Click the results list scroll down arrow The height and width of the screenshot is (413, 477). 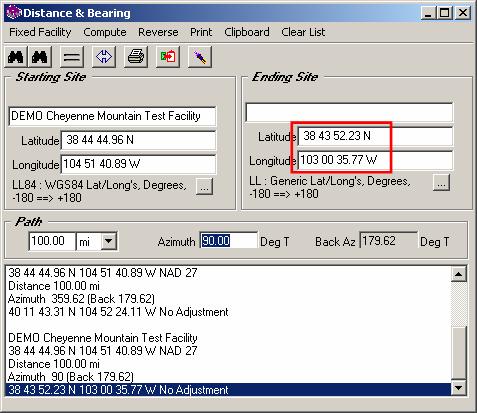(459, 387)
